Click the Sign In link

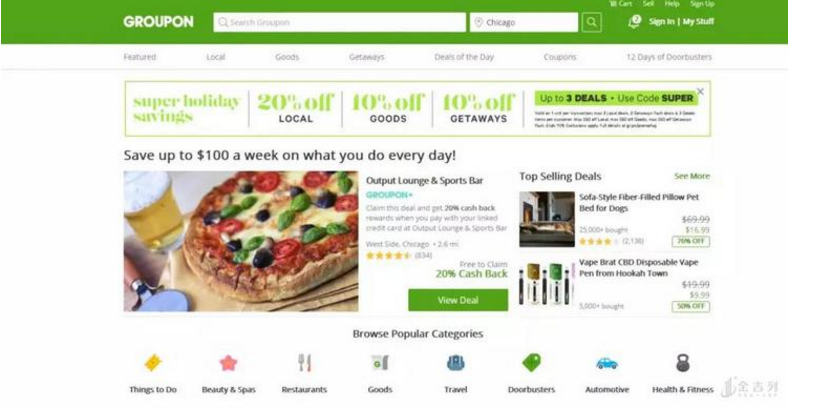(661, 22)
